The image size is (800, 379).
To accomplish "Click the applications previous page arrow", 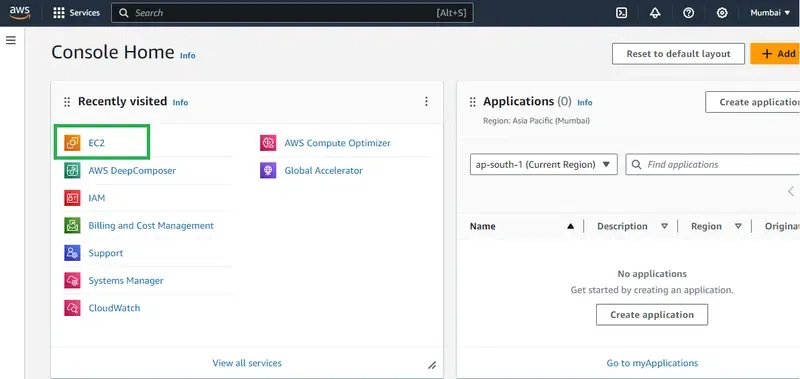I will (791, 191).
